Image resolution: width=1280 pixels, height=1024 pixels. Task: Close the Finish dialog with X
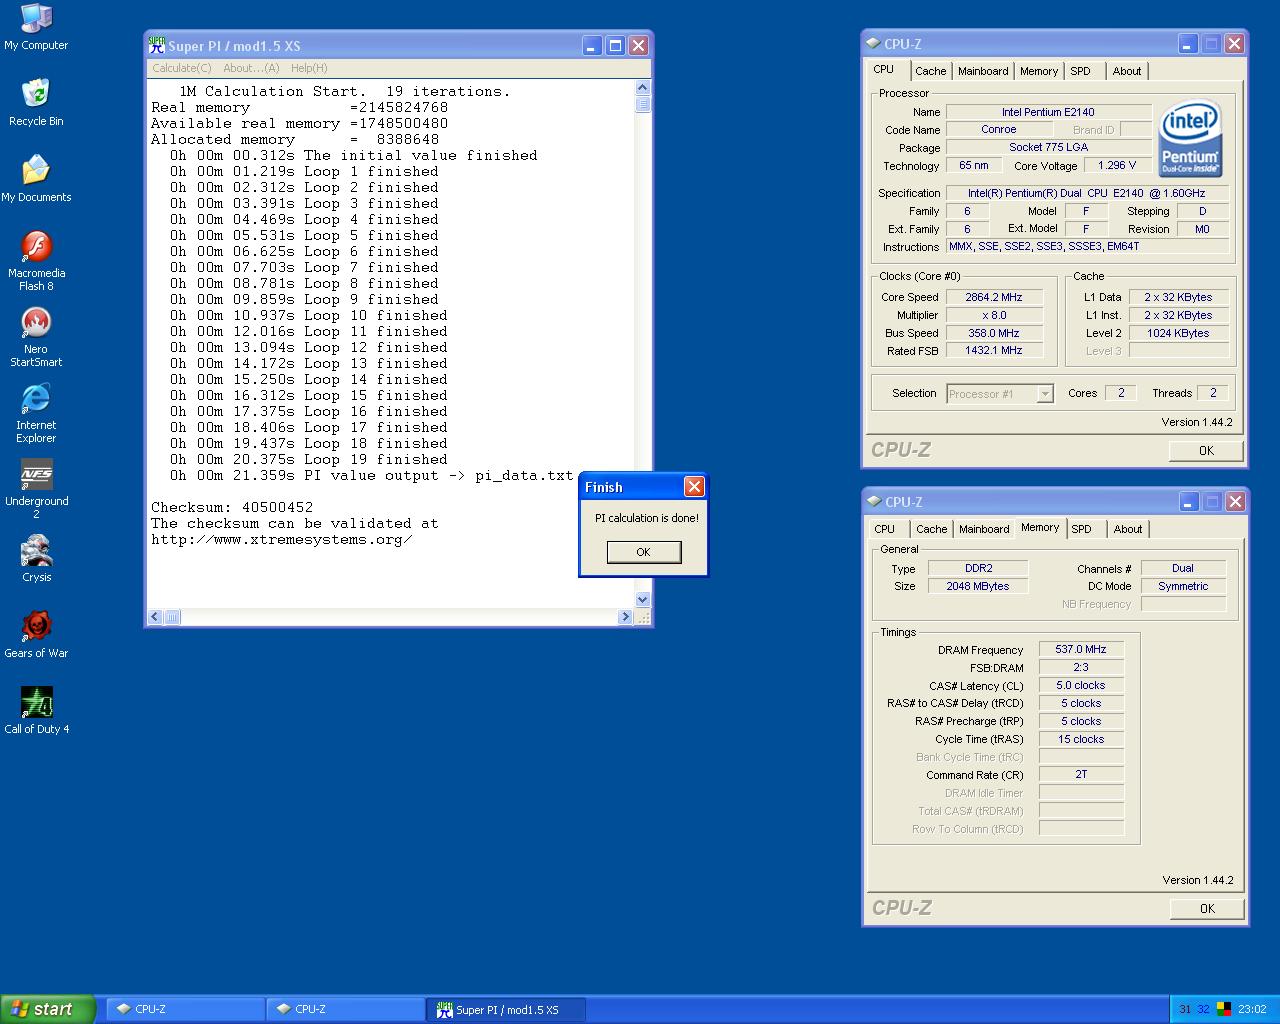point(694,486)
